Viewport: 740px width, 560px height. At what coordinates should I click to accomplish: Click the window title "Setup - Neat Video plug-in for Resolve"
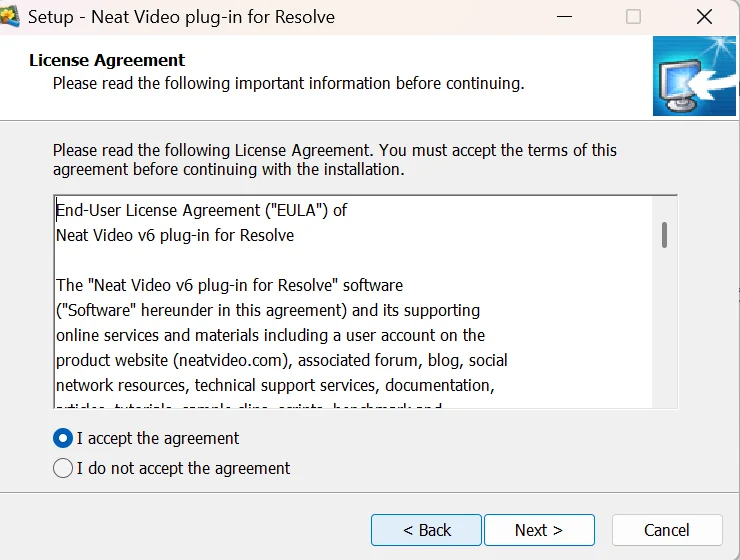point(181,17)
